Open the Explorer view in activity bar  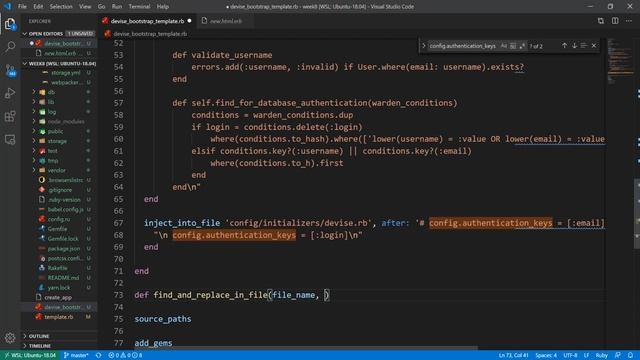pos(10,24)
